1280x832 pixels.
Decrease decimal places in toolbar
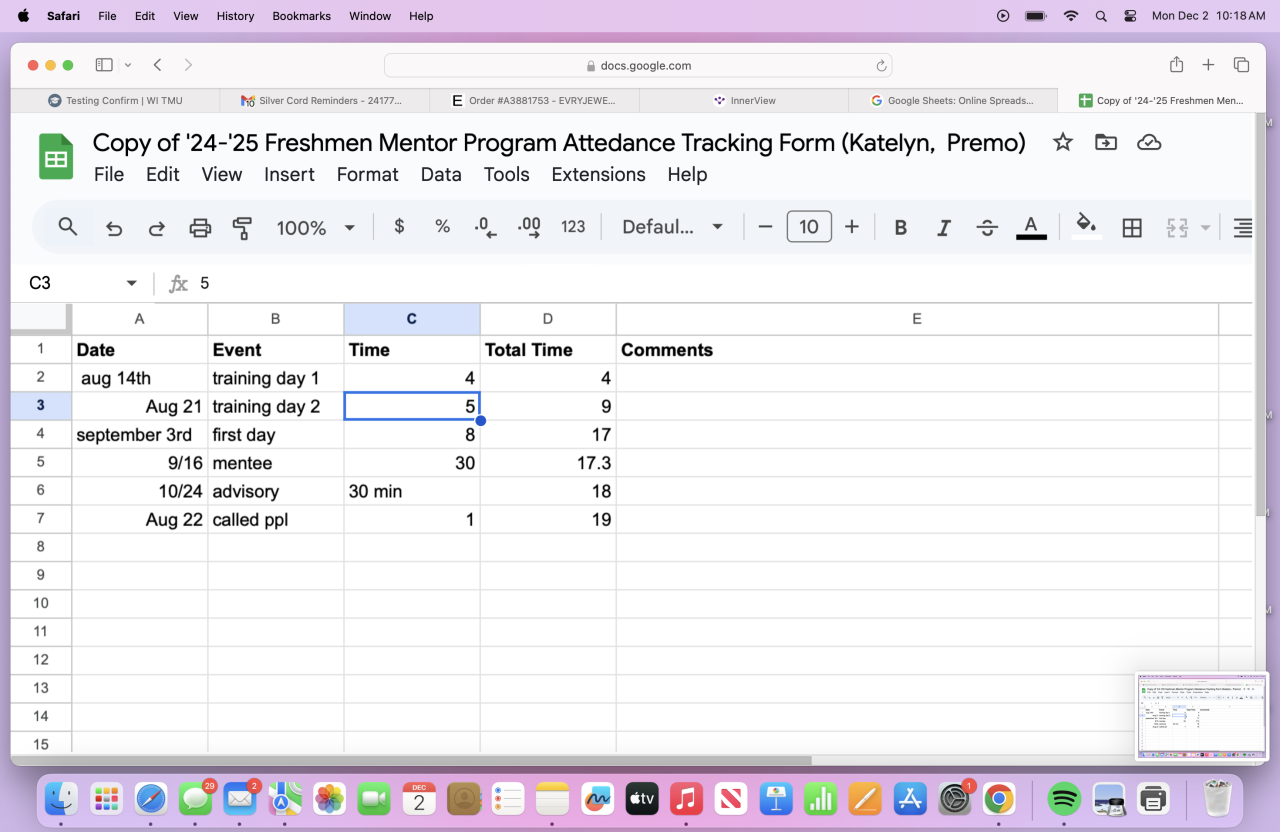(x=486, y=228)
